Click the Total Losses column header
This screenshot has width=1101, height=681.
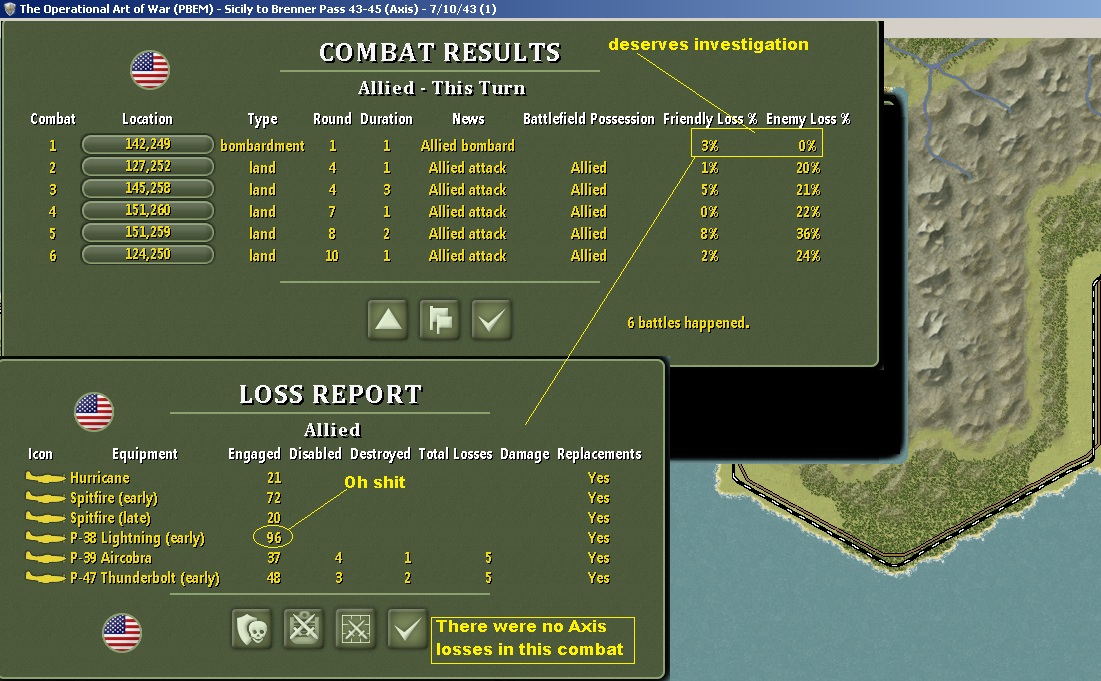[455, 454]
